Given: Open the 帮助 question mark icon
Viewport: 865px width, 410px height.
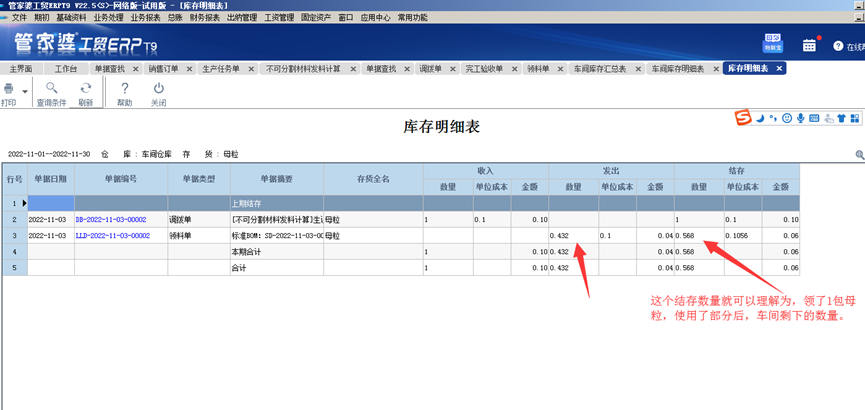Looking at the screenshot, I should coord(125,88).
